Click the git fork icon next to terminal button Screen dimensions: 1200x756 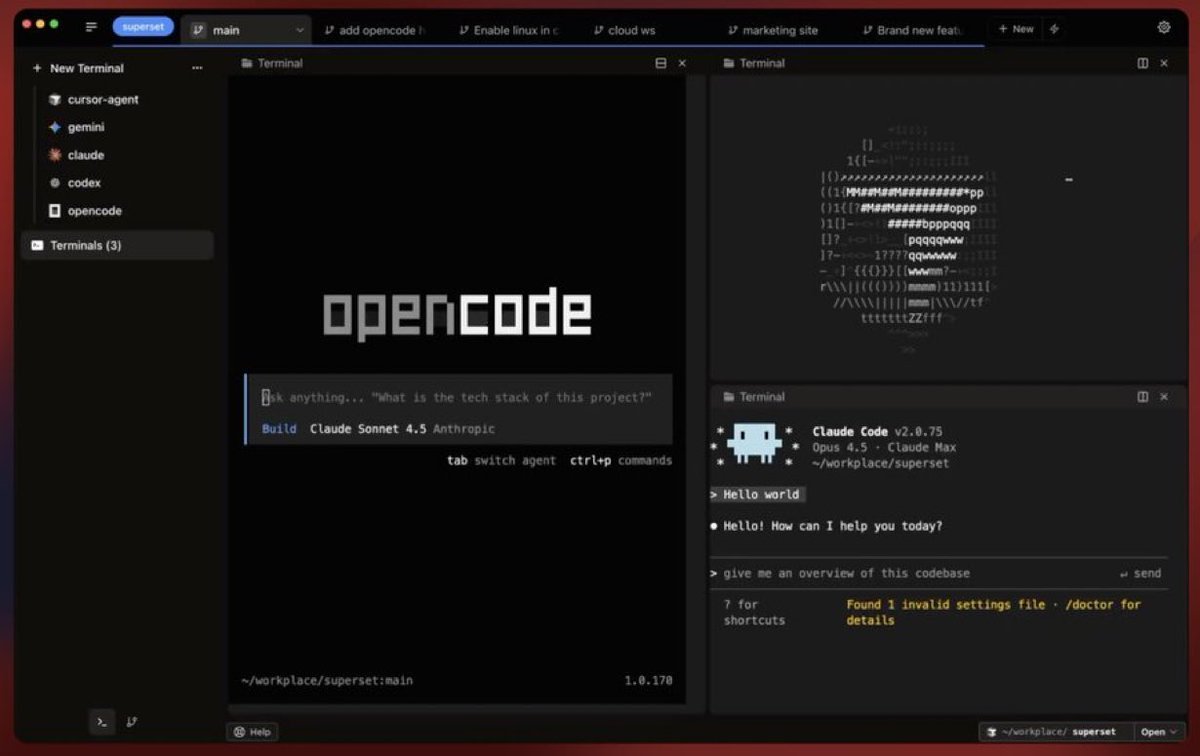coord(132,721)
